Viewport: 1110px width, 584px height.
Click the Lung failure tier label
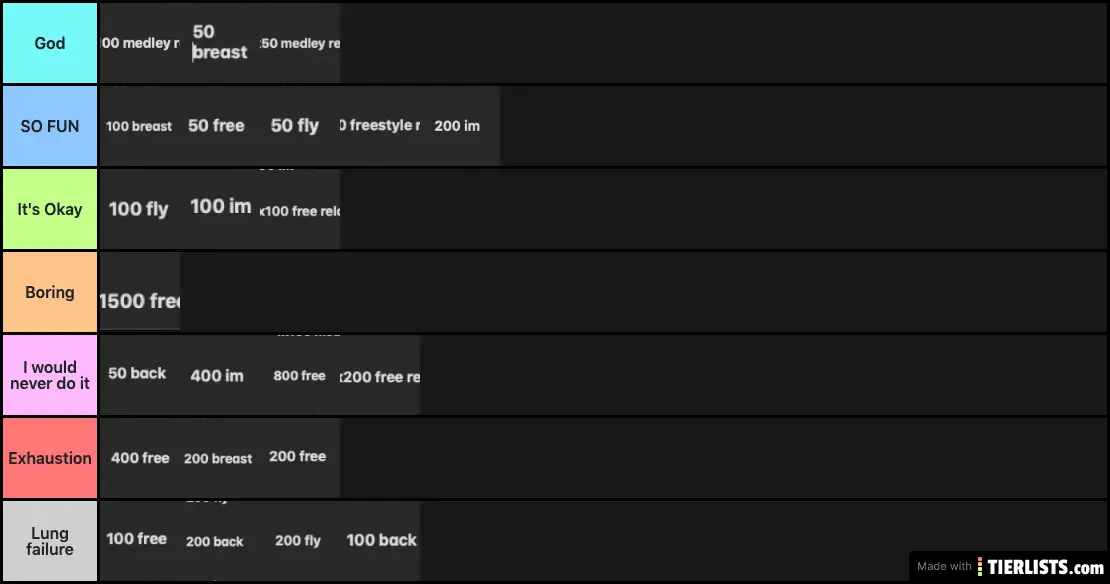click(50, 541)
